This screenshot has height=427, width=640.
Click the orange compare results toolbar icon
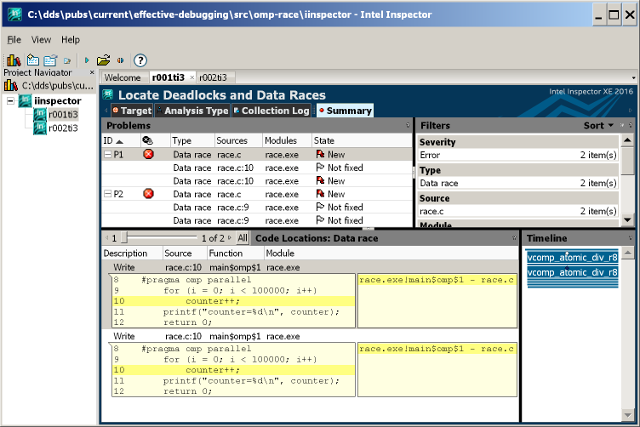(120, 60)
